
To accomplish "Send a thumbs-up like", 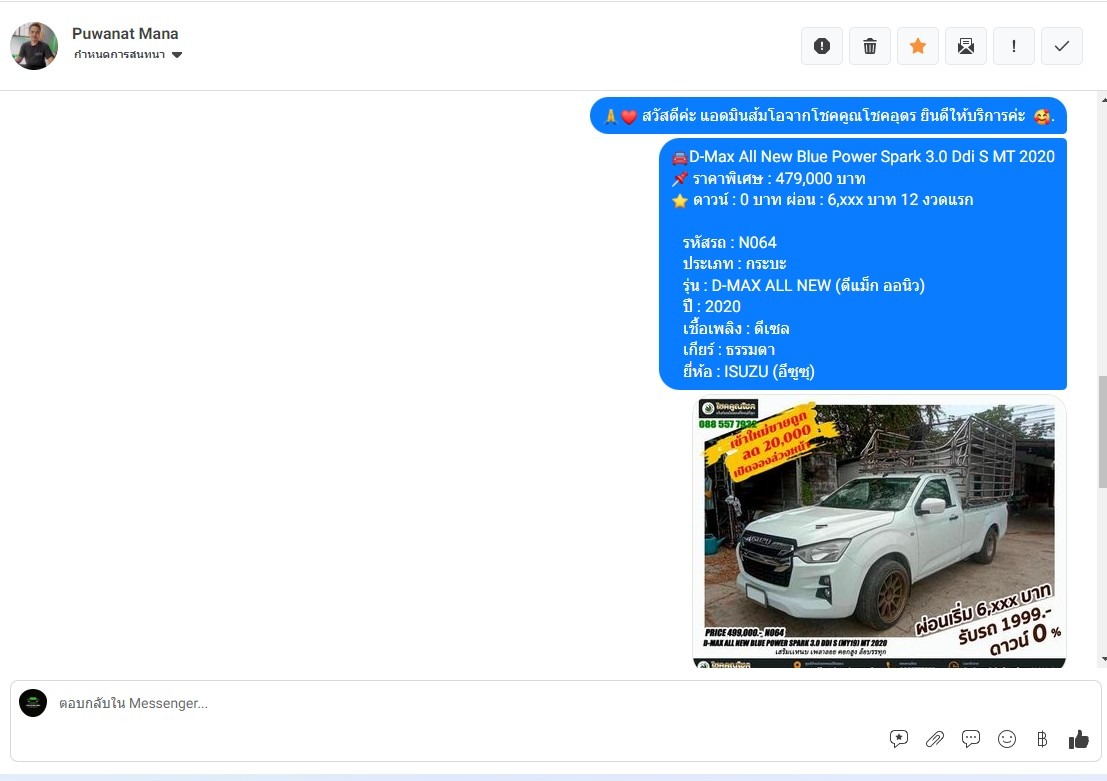I will [x=1079, y=739].
